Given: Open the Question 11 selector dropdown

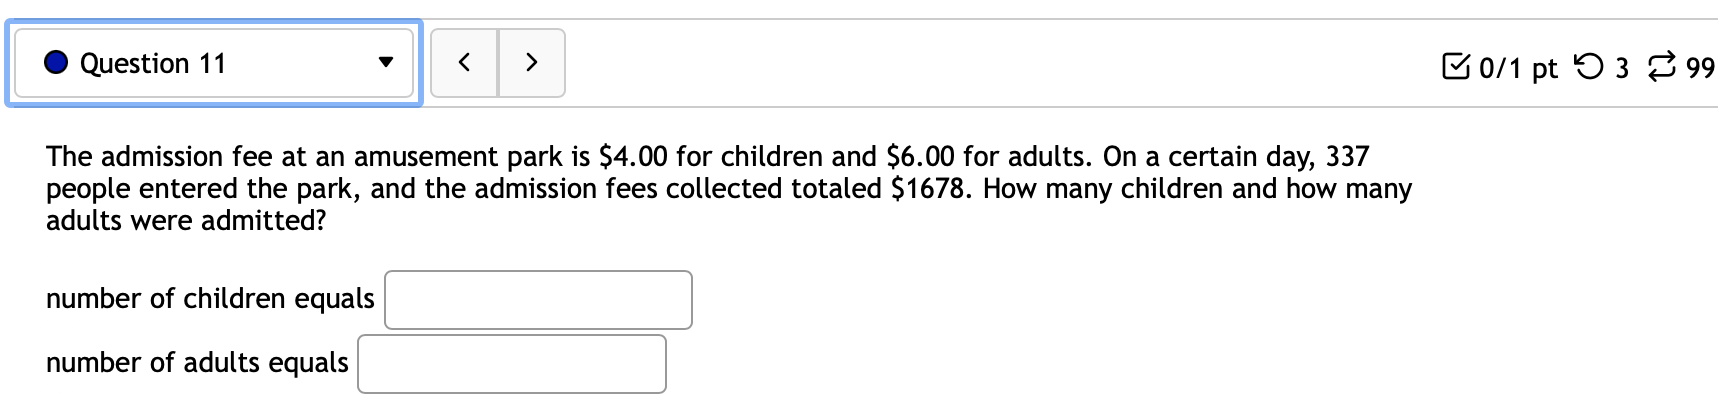Looking at the screenshot, I should coord(213,63).
